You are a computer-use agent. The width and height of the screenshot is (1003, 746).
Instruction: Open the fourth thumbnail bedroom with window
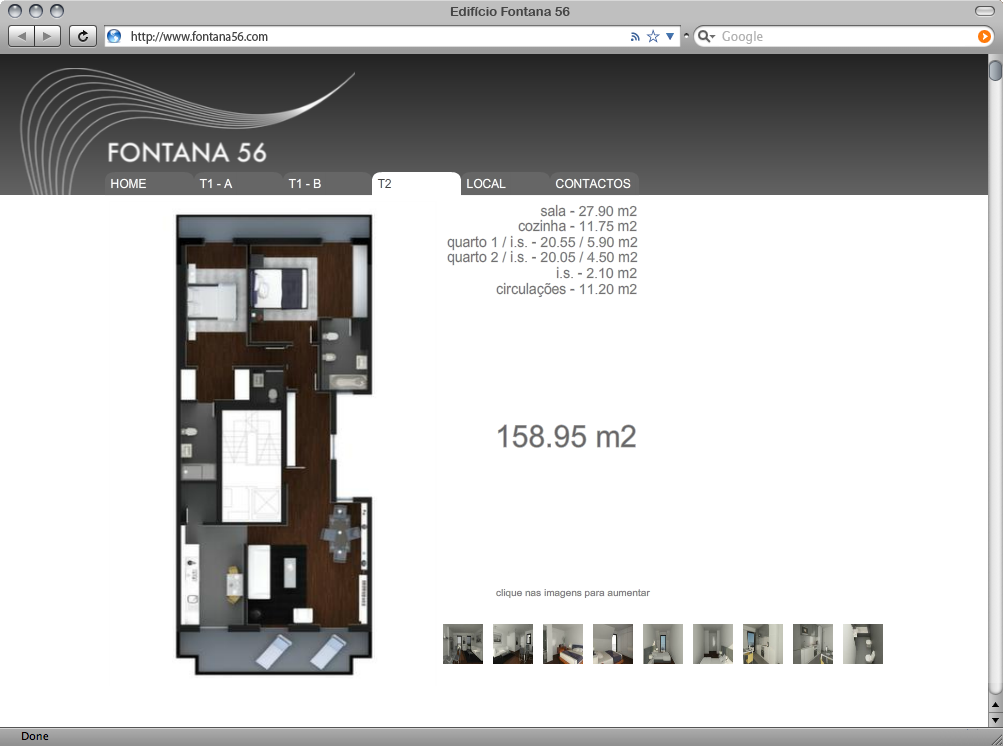click(x=613, y=644)
